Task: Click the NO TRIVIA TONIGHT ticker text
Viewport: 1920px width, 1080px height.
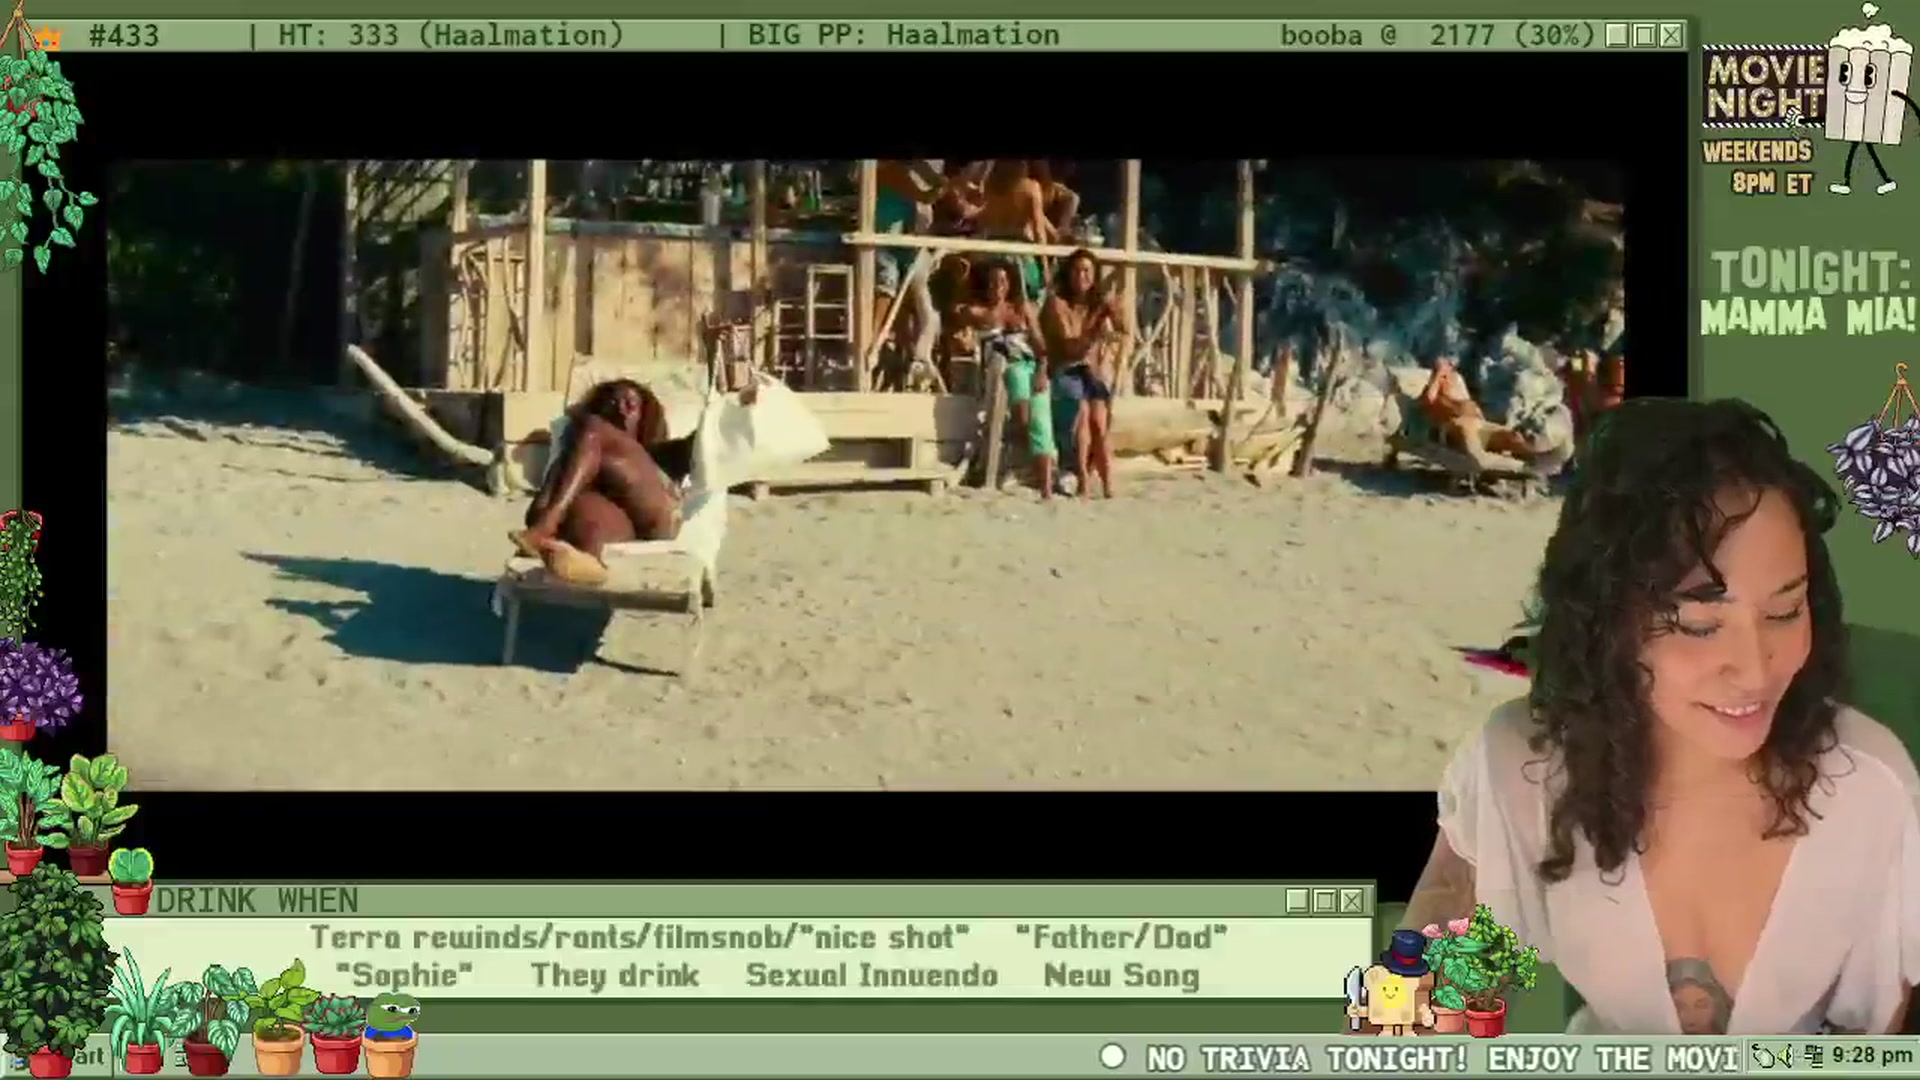Action: click(x=1442, y=1058)
